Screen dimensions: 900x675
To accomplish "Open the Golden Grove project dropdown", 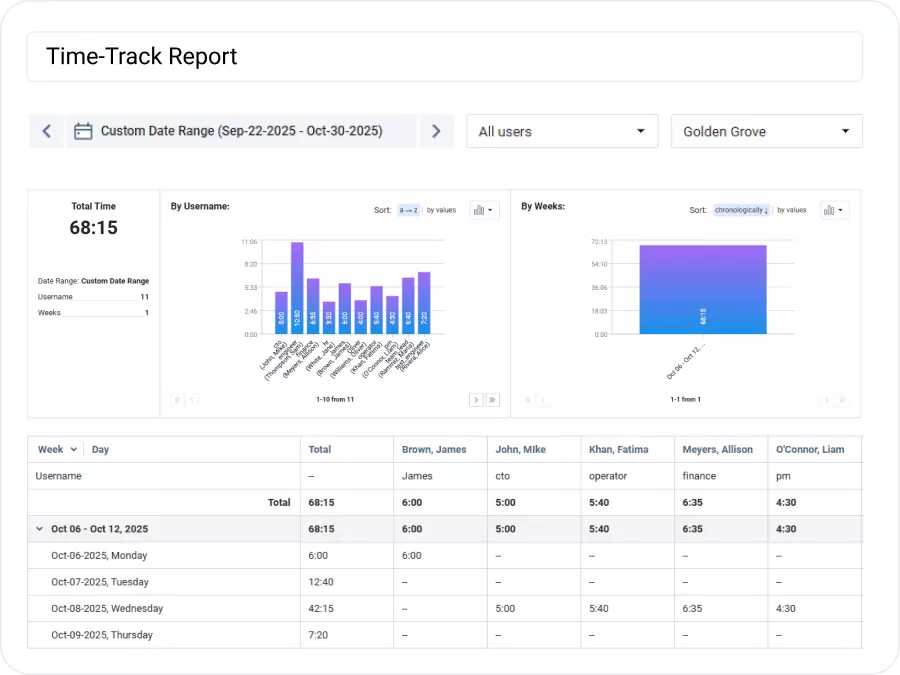I will pos(766,131).
